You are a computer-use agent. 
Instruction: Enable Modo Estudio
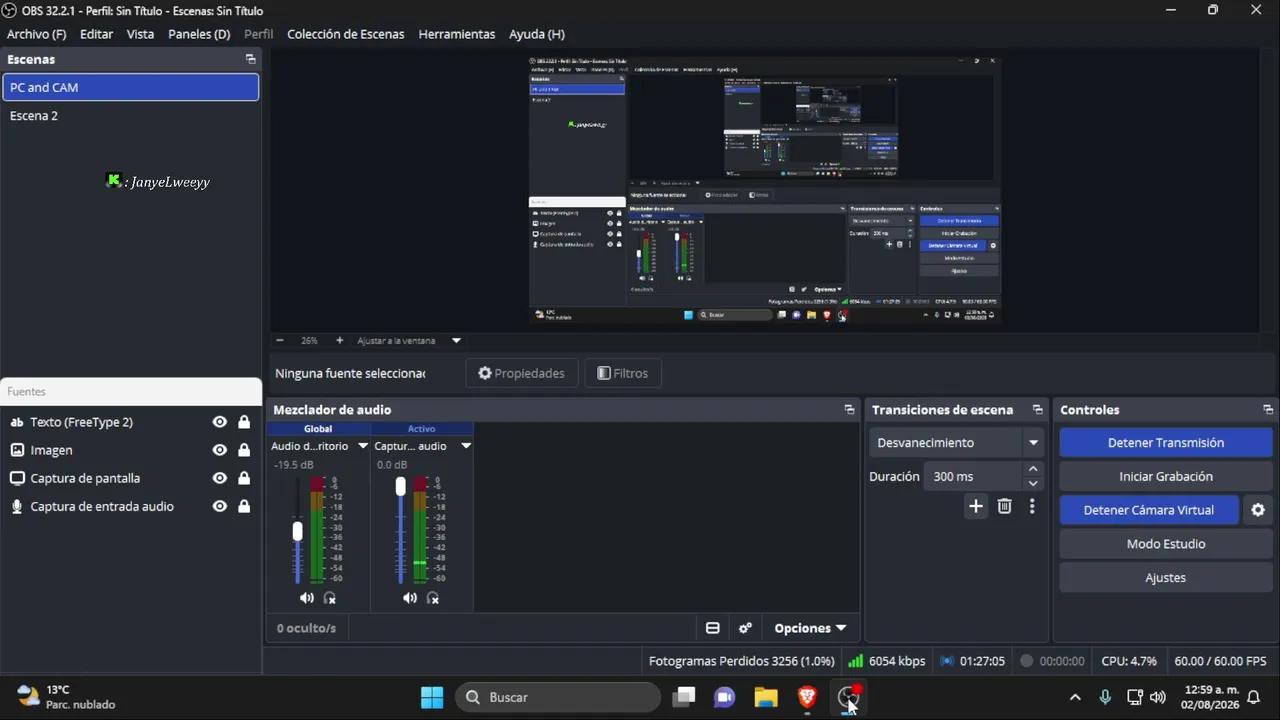point(1166,544)
